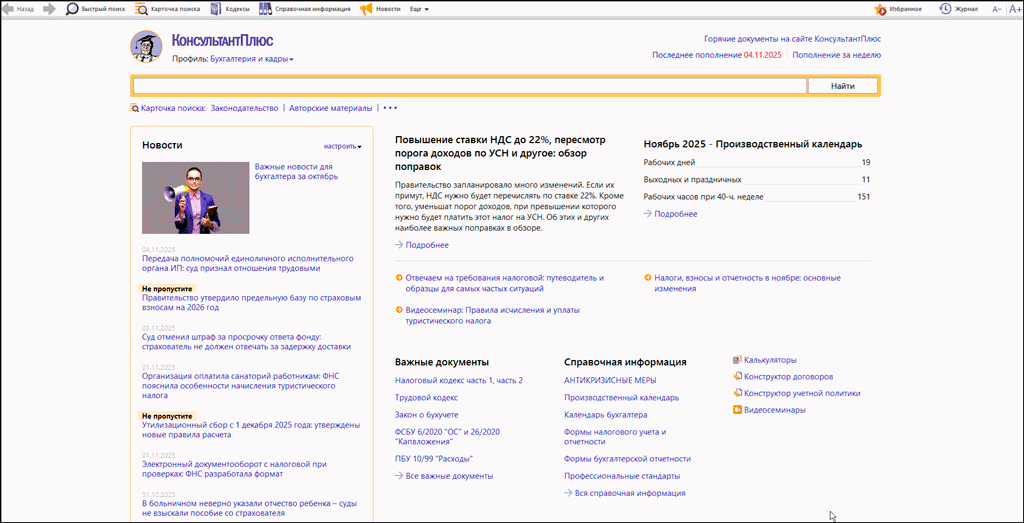Click the Новости megaphone toolbar icon
Screen dimensions: 1024x523
[366, 9]
